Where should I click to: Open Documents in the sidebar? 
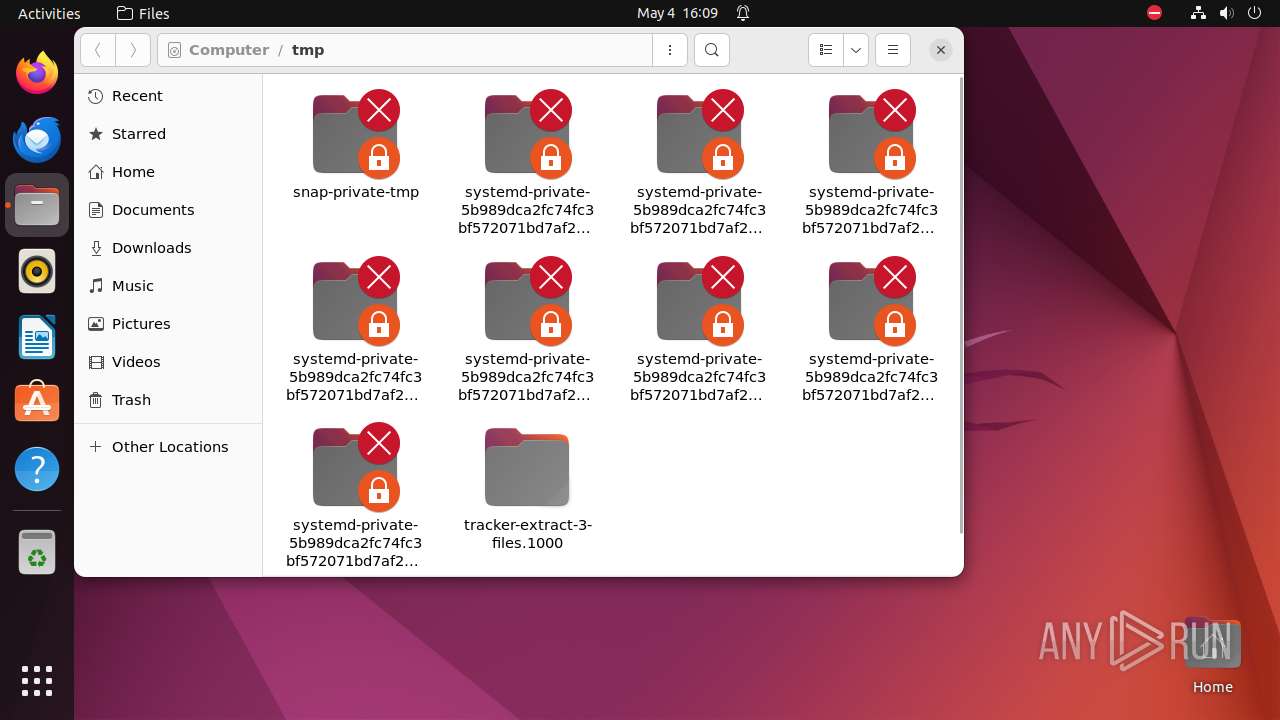(168, 210)
